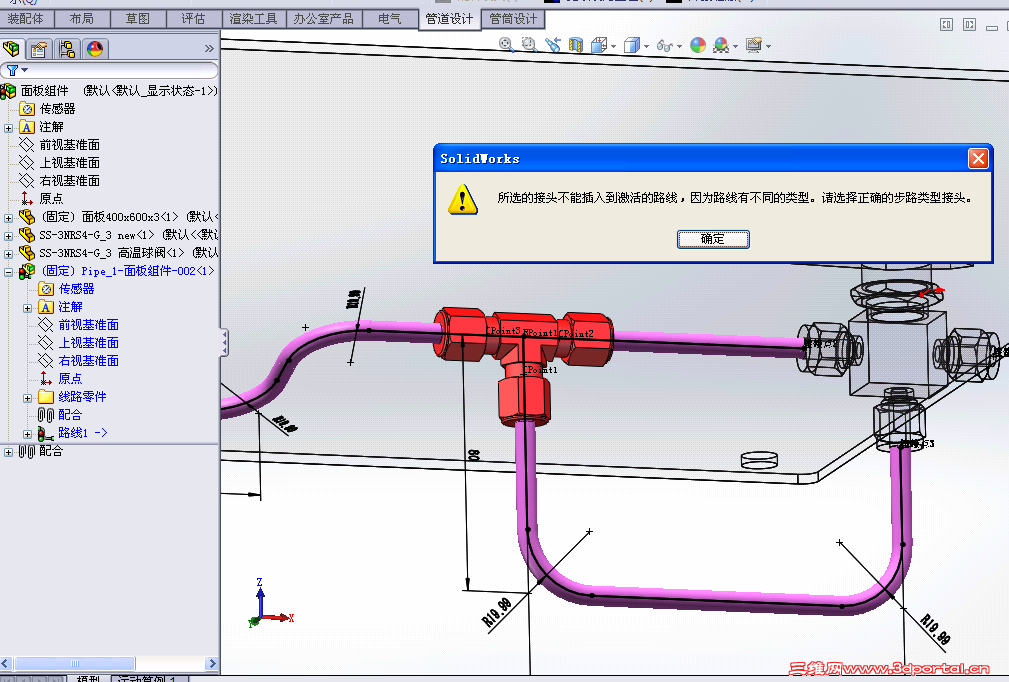
Task: Click 确定 in SolidWorks dialog
Action: click(713, 239)
